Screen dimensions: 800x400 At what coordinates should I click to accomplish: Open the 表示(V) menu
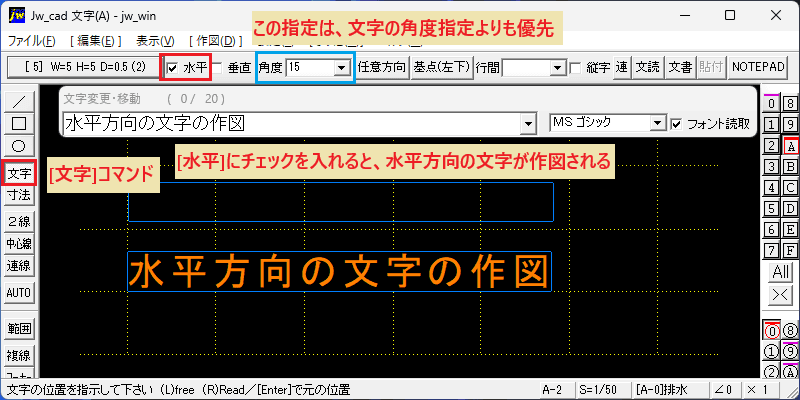[155, 41]
